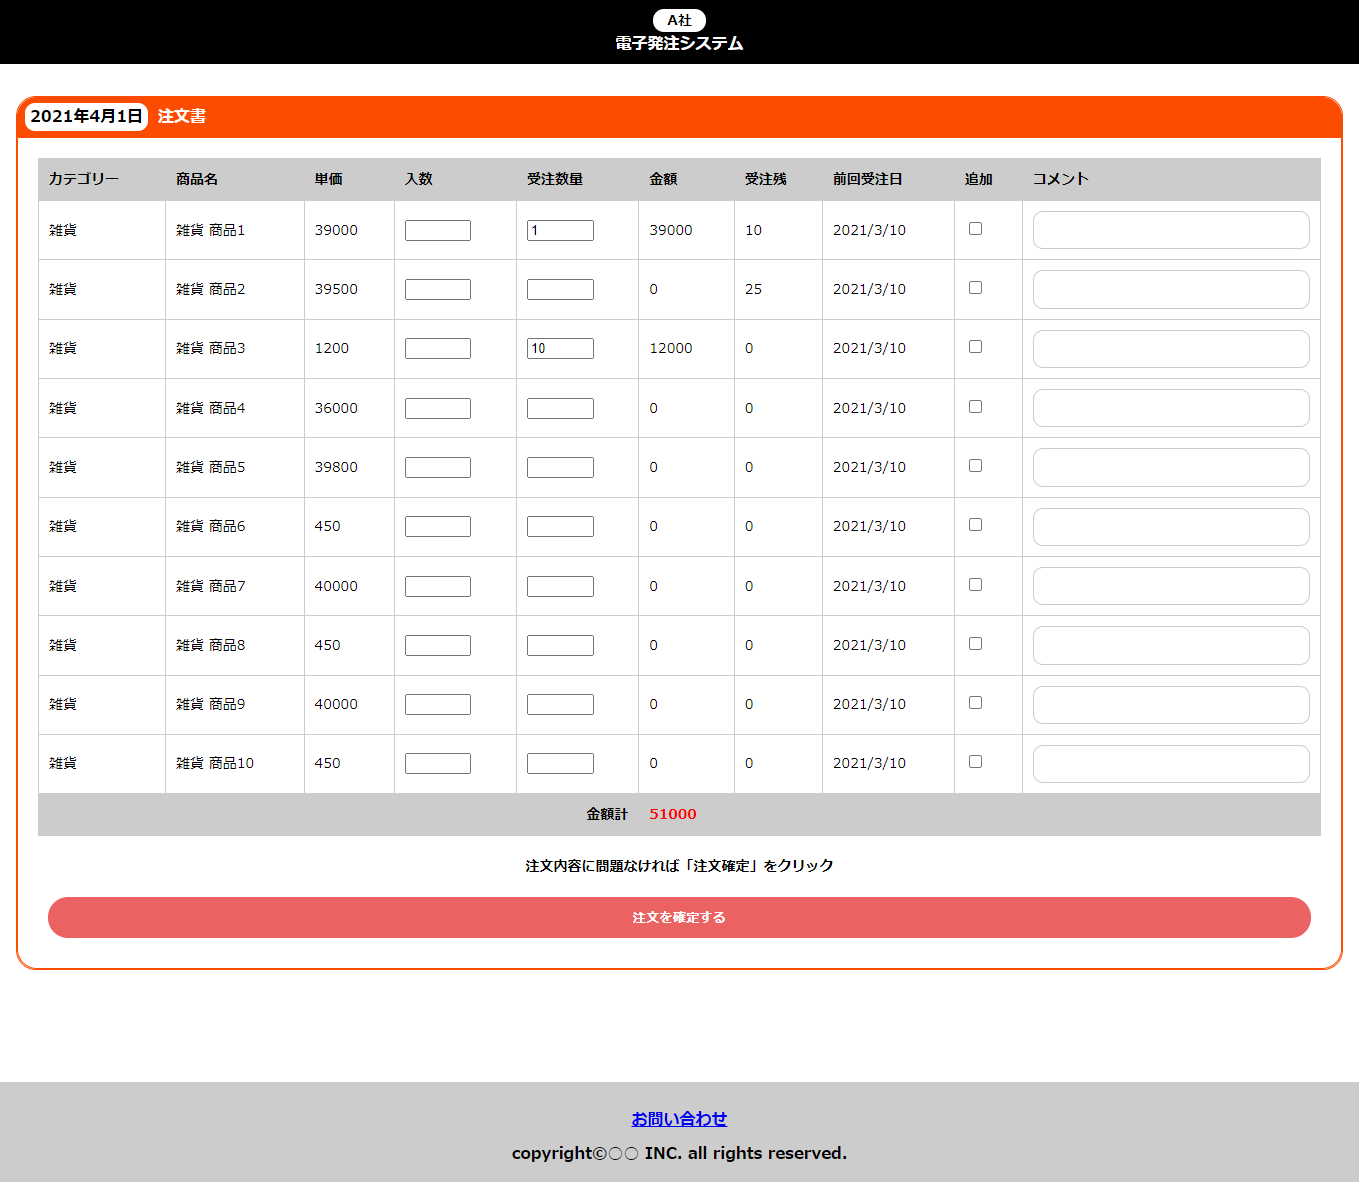Click the A社 company badge
The width and height of the screenshot is (1359, 1182).
pos(679,20)
